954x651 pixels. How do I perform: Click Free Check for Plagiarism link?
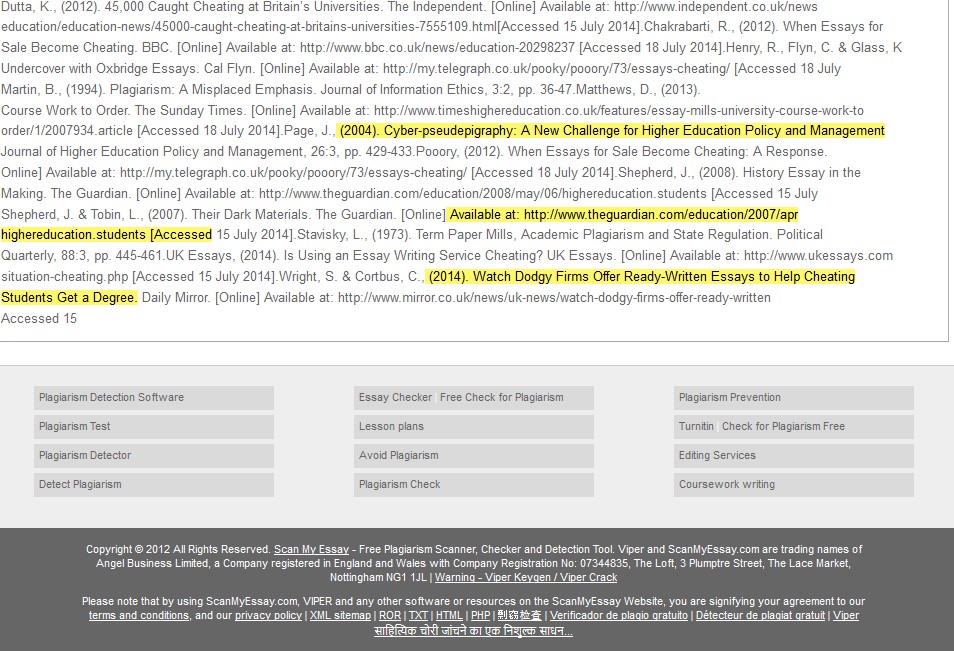point(502,397)
